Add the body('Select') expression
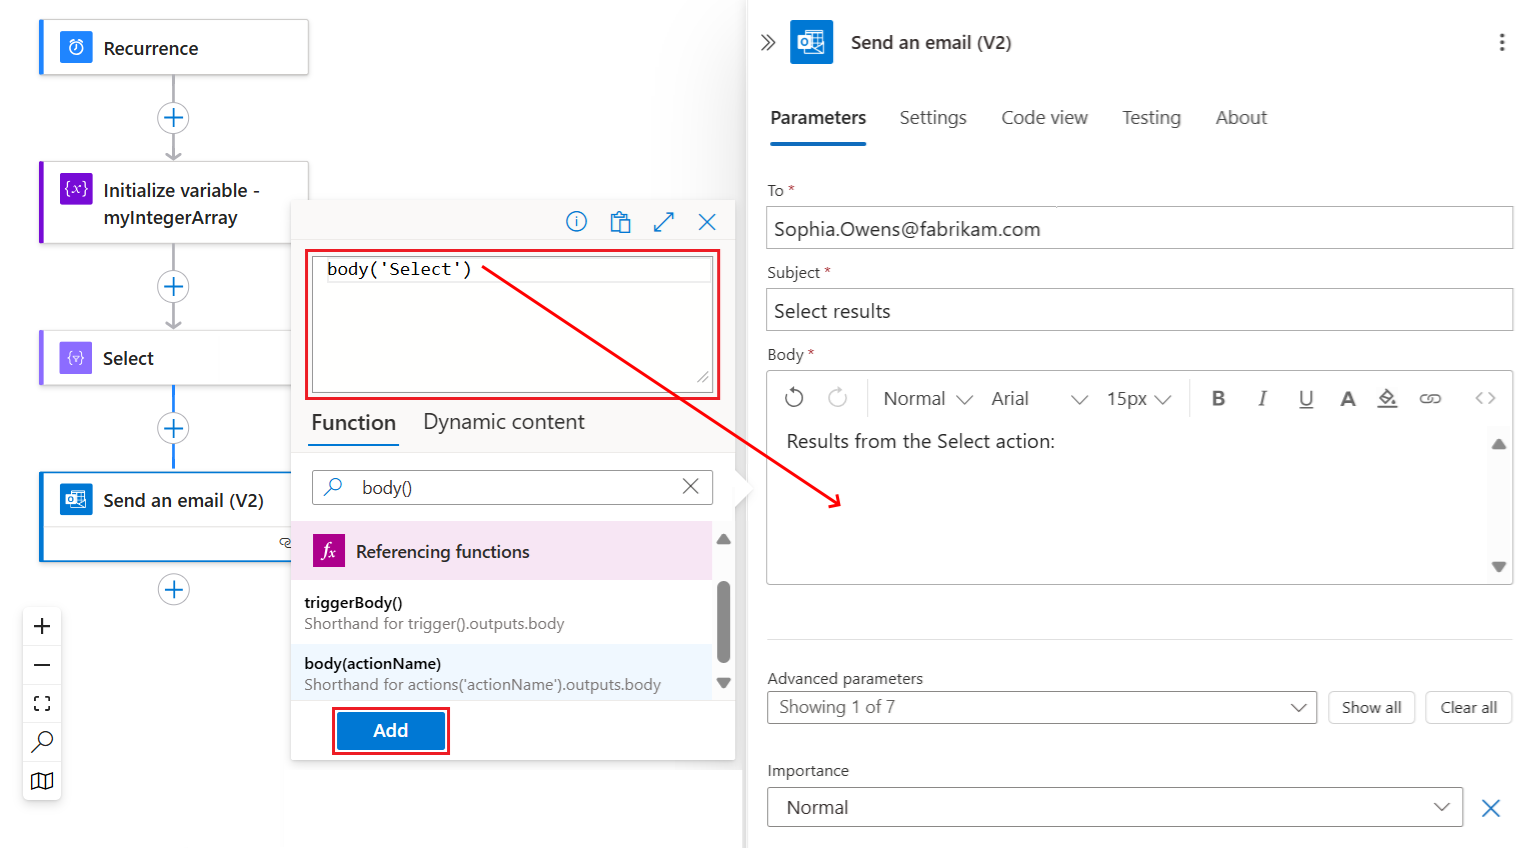 (390, 730)
